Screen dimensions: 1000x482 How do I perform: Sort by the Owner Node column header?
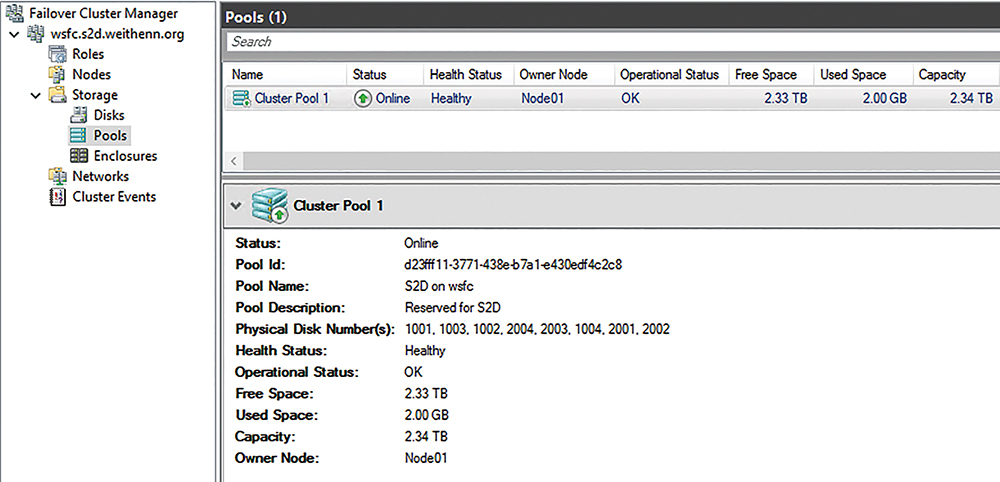click(562, 75)
